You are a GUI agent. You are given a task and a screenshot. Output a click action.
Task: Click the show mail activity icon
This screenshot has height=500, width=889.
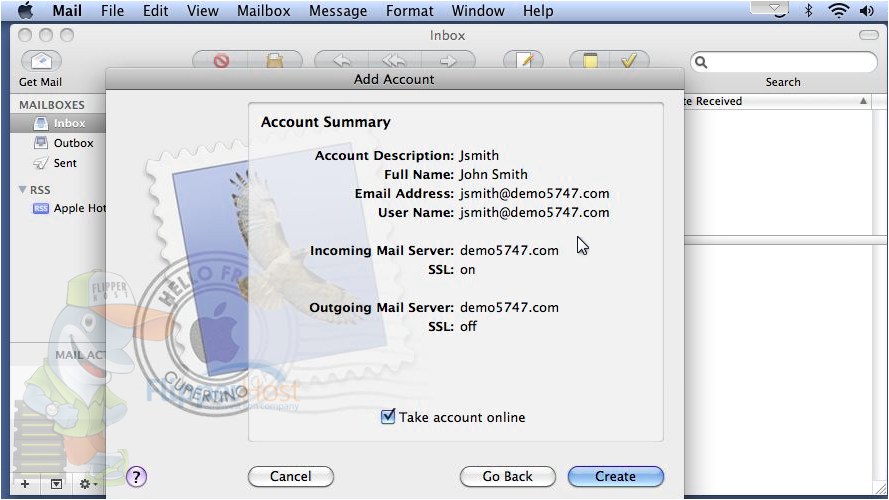point(56,484)
